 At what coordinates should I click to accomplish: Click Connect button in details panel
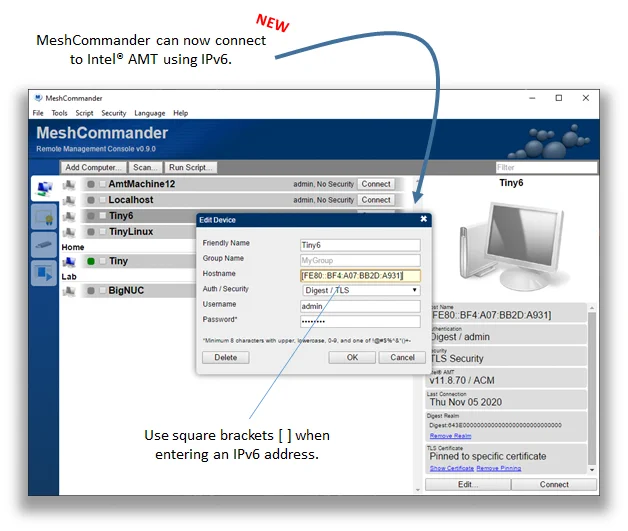click(x=554, y=485)
